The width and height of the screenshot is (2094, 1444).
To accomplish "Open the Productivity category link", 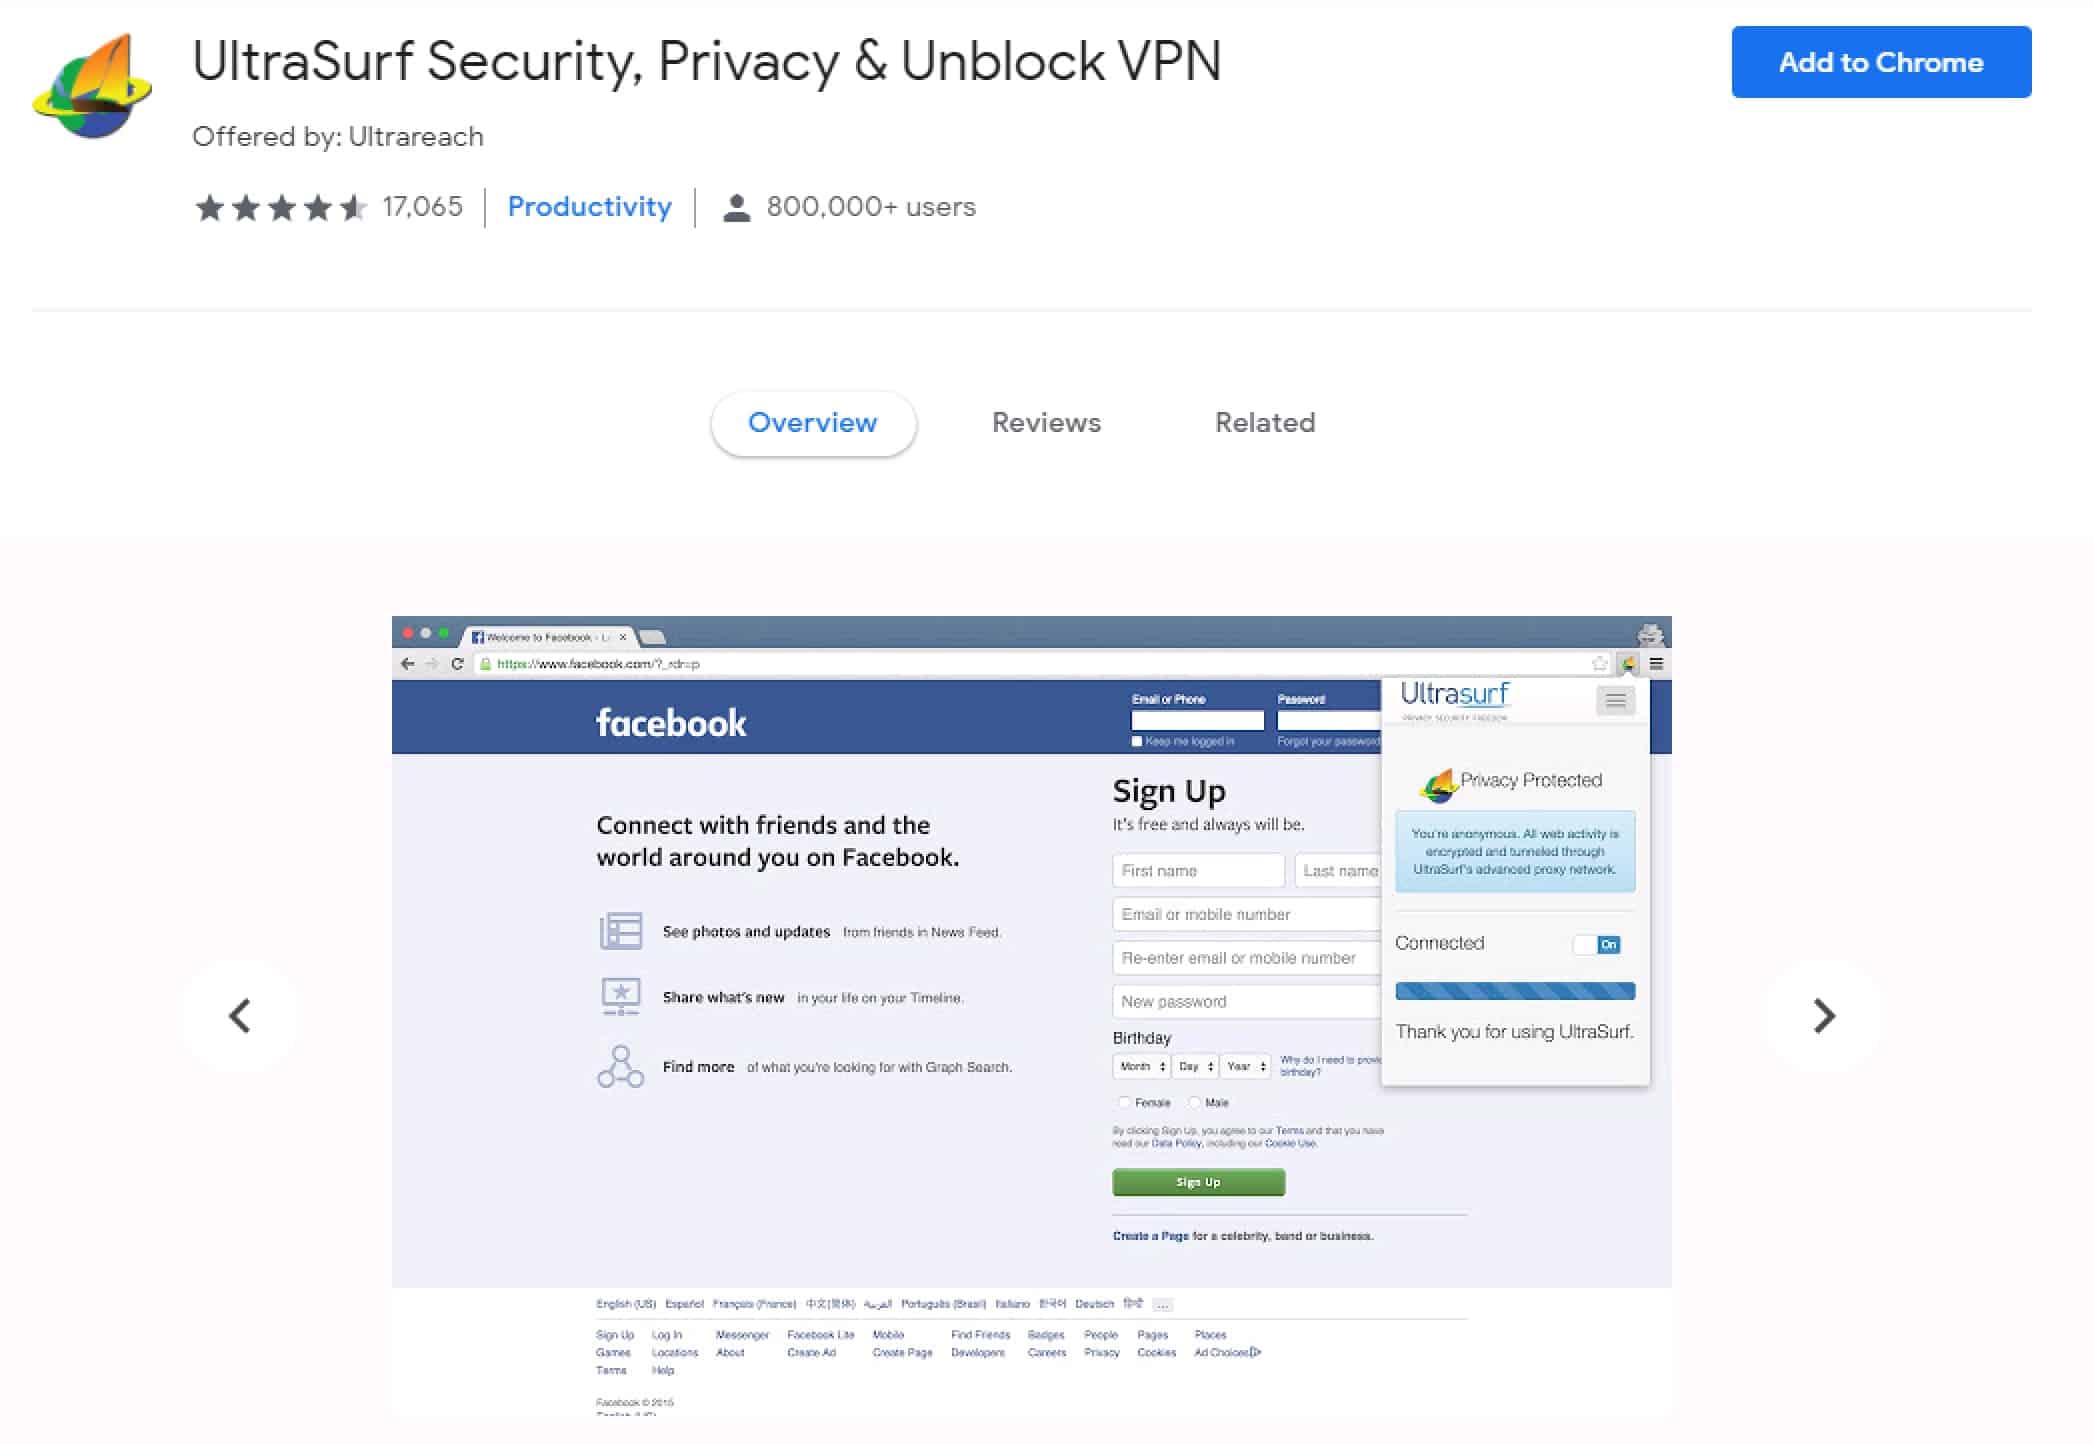I will 590,207.
